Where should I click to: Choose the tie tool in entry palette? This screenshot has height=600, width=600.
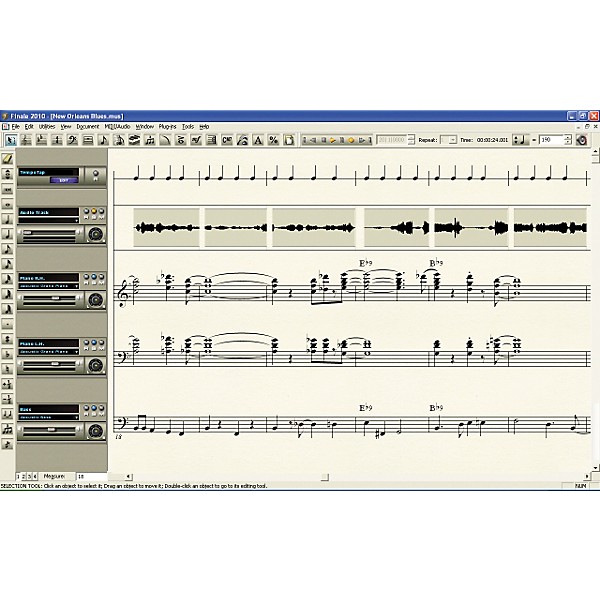[x=7, y=414]
